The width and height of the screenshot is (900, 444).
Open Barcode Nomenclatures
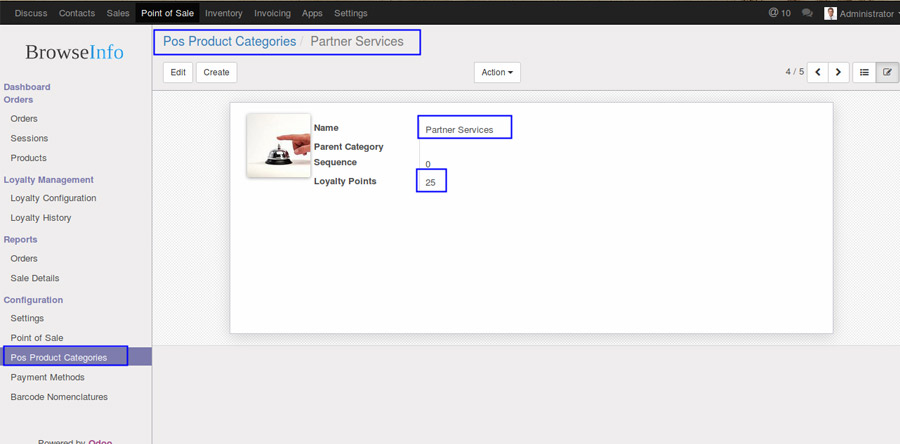(59, 397)
